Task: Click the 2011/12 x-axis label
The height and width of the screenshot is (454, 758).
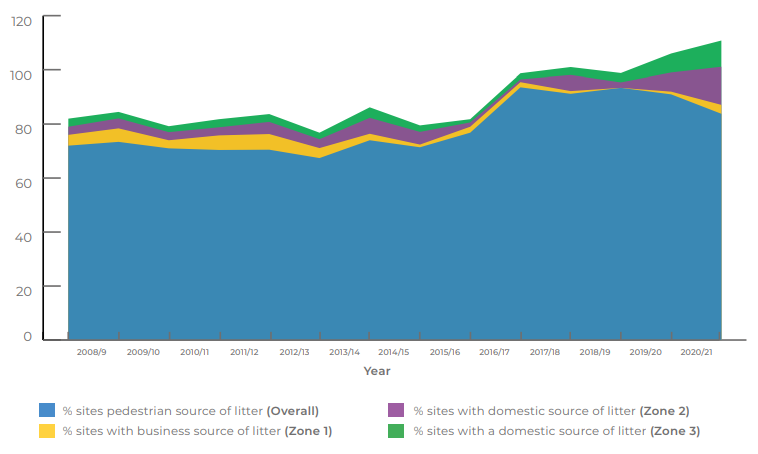Action: pyautogui.click(x=244, y=352)
